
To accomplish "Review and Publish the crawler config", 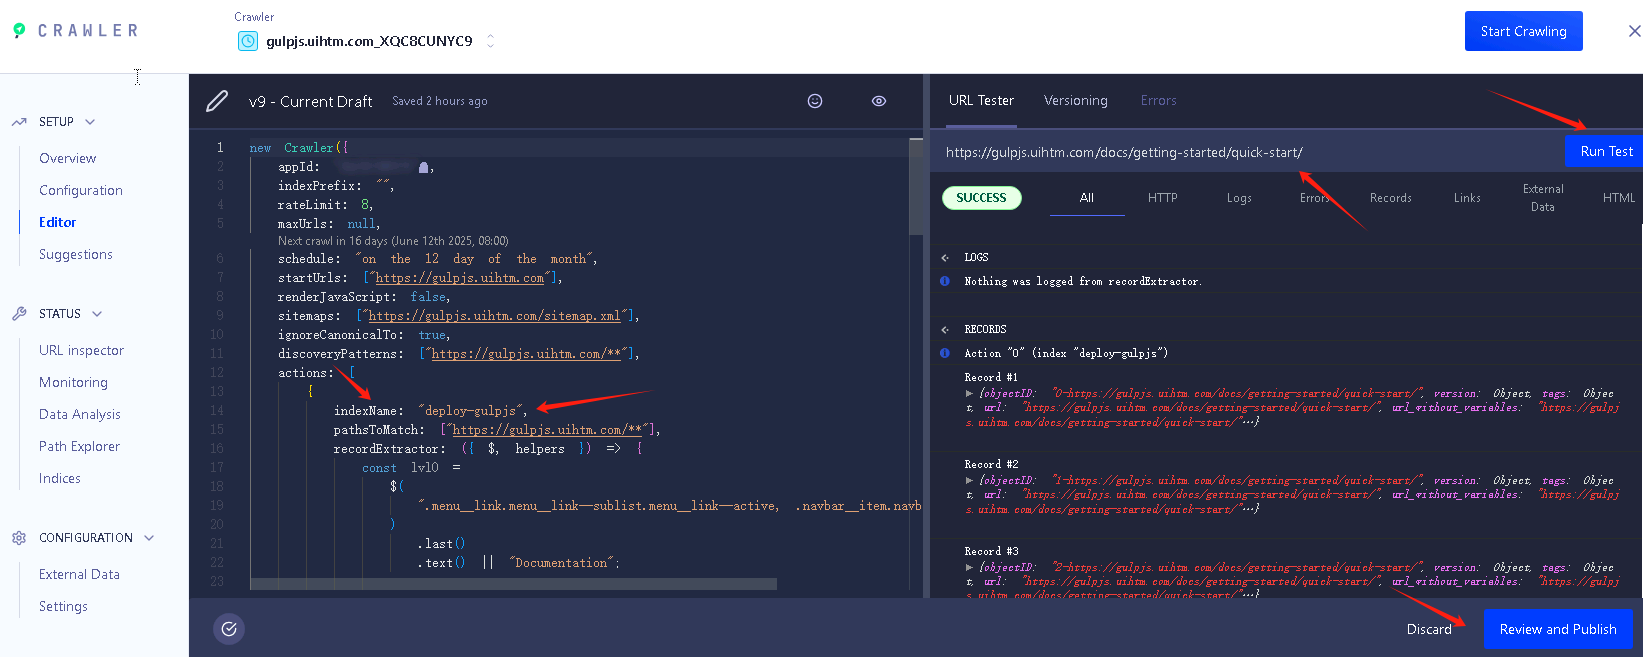I will click(1558, 629).
